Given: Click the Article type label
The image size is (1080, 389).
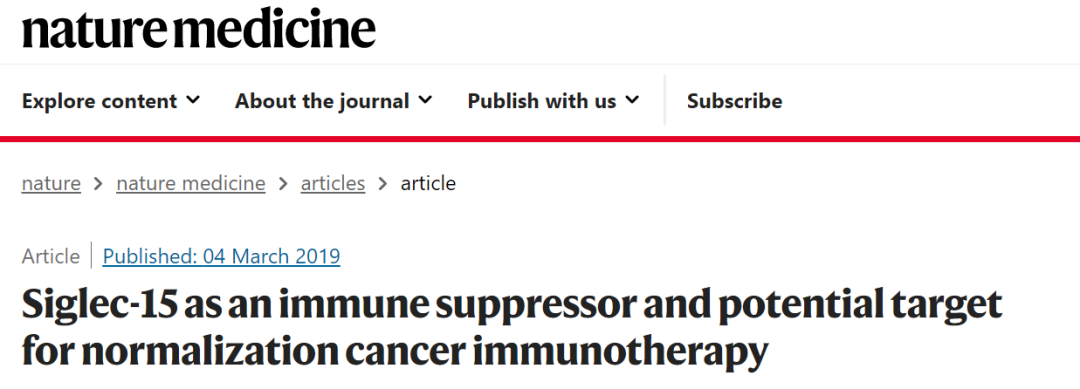Looking at the screenshot, I should click(51, 256).
